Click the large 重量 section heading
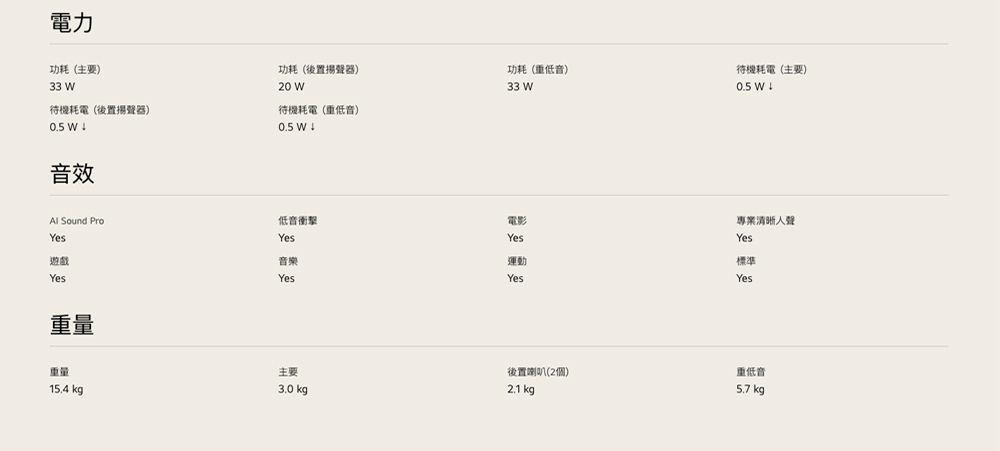This screenshot has width=1000, height=451. 72,324
